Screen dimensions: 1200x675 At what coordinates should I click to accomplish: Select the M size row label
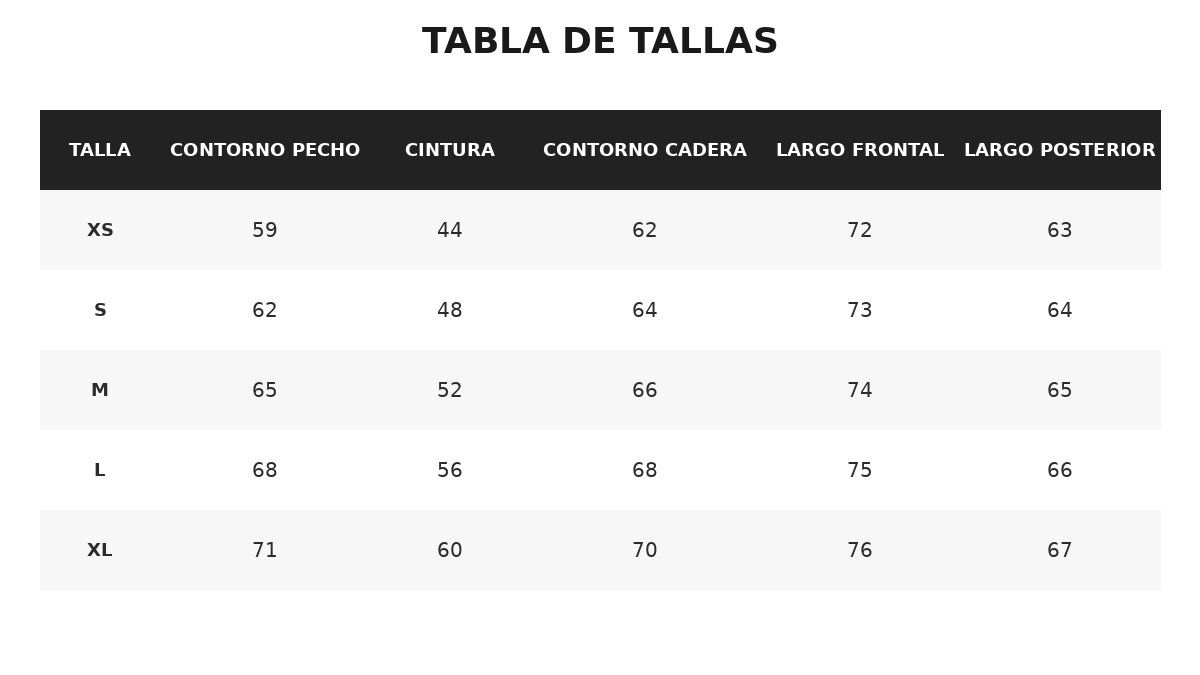point(100,391)
